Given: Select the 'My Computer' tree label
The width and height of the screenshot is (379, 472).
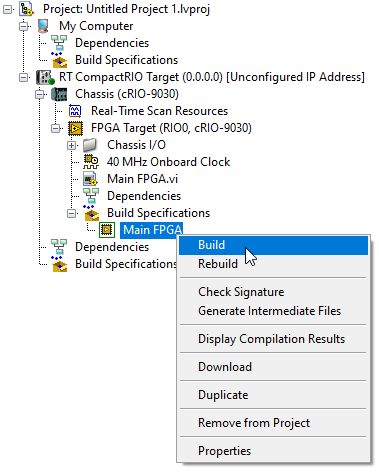Looking at the screenshot, I should tap(96, 26).
